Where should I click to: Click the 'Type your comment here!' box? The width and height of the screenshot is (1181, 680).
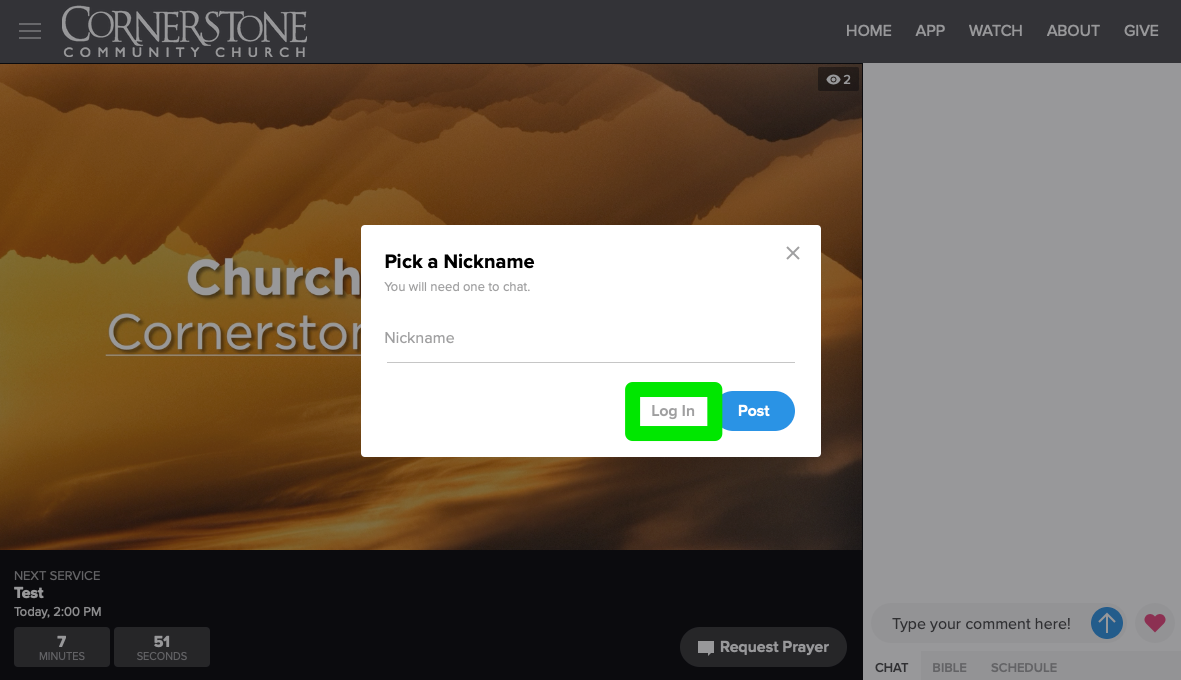tap(980, 623)
